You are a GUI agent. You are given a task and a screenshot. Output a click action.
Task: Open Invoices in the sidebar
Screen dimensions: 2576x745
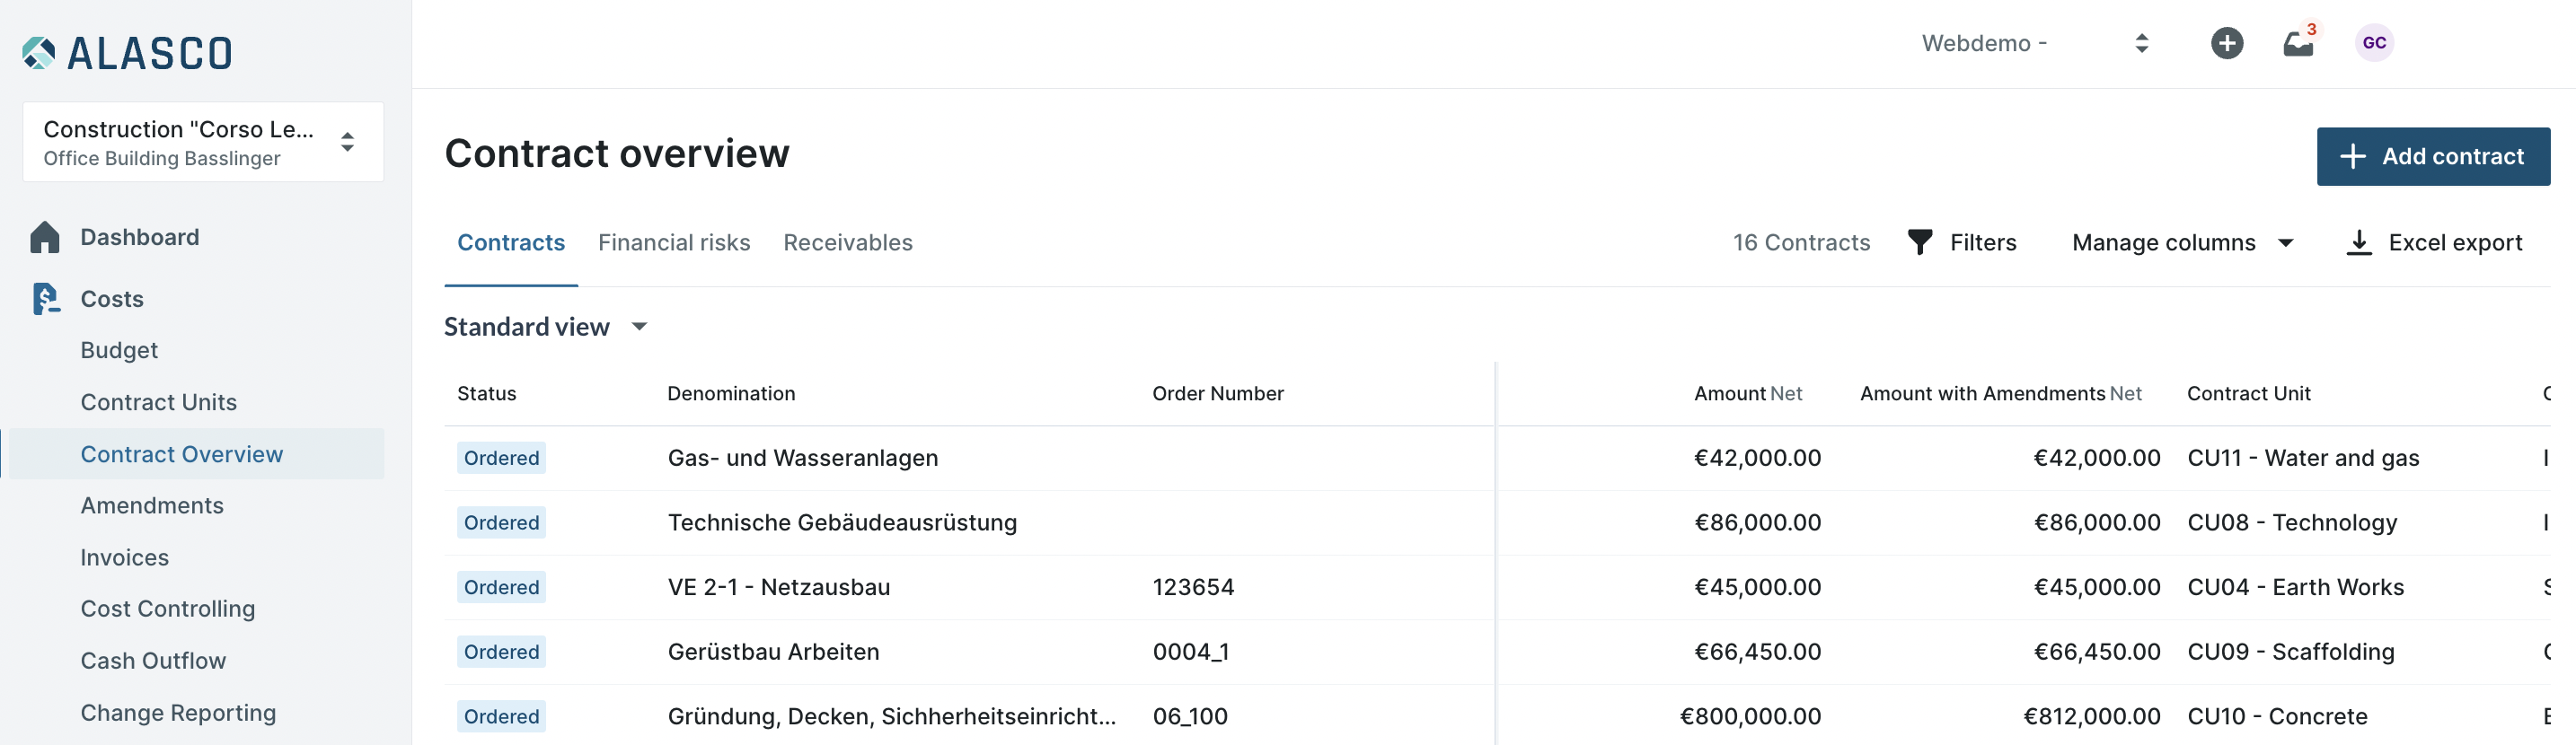click(x=125, y=557)
